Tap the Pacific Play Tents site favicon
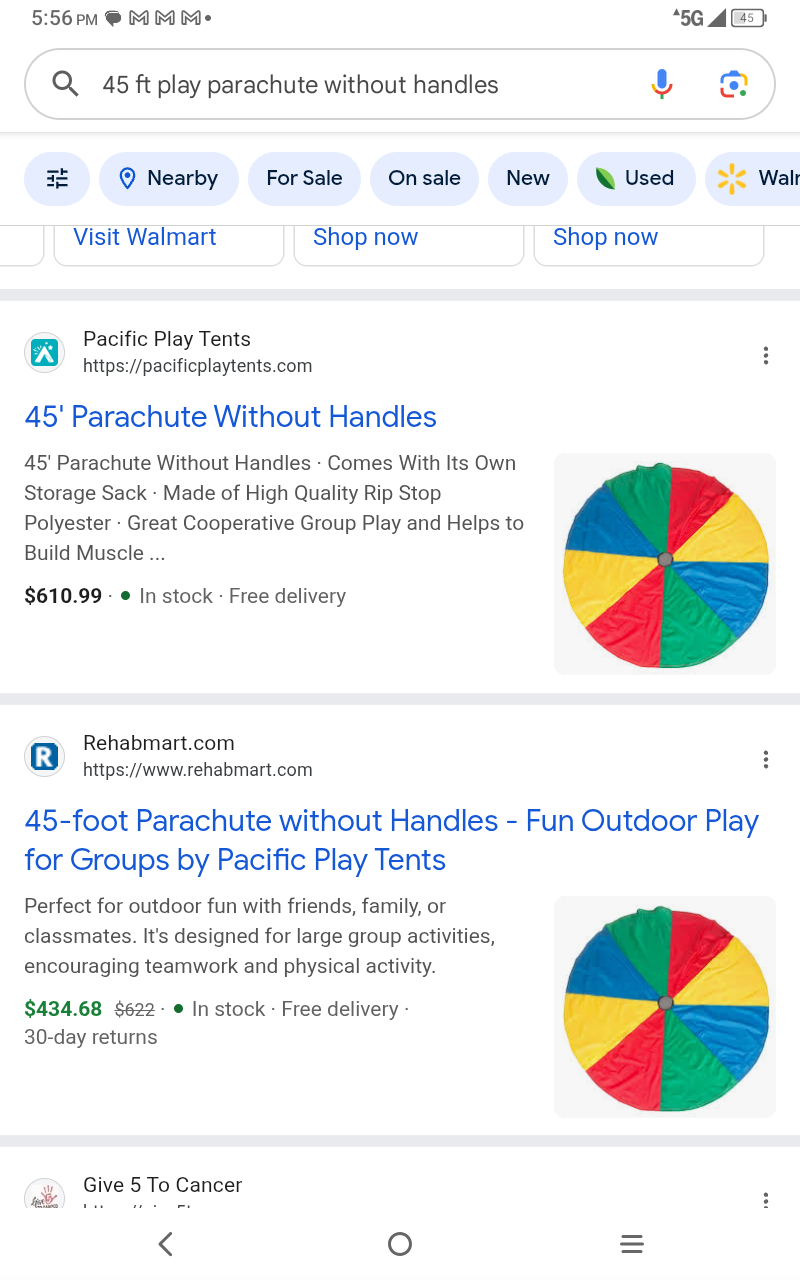The image size is (800, 1280). click(44, 352)
